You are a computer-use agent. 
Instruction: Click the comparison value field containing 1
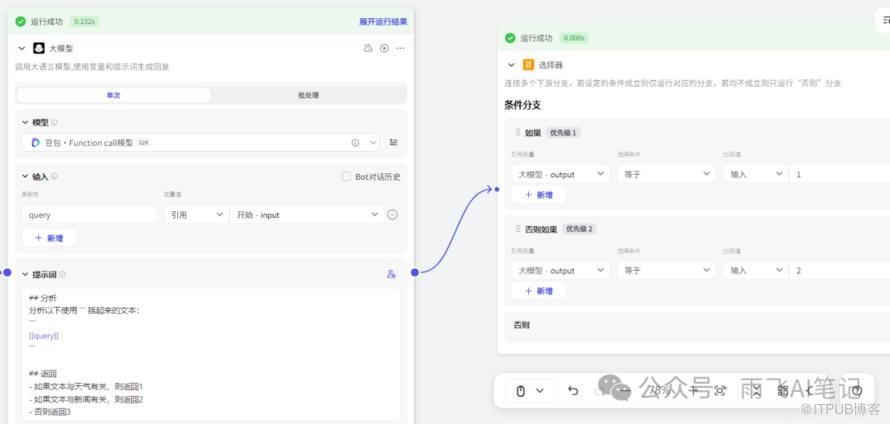click(x=839, y=174)
